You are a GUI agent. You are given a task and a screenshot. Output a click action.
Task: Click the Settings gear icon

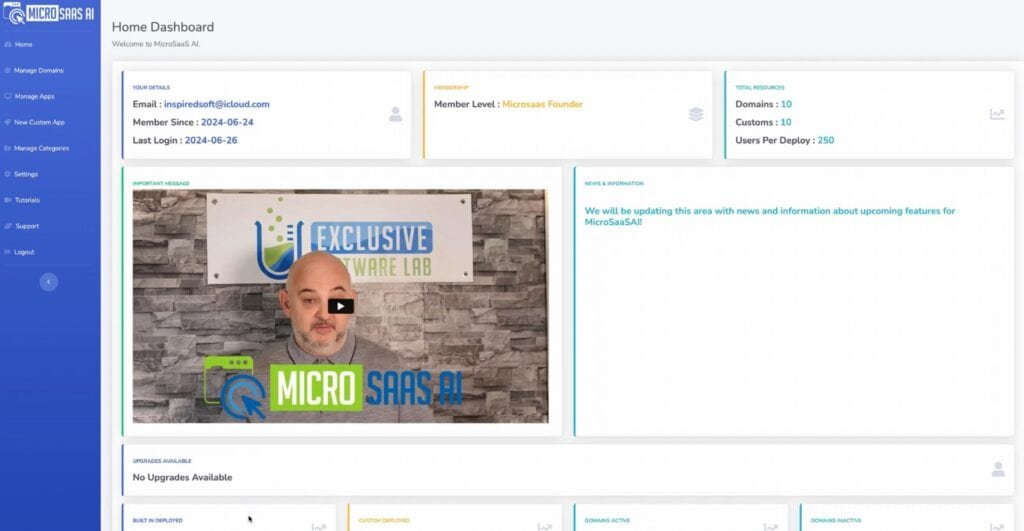point(8,174)
